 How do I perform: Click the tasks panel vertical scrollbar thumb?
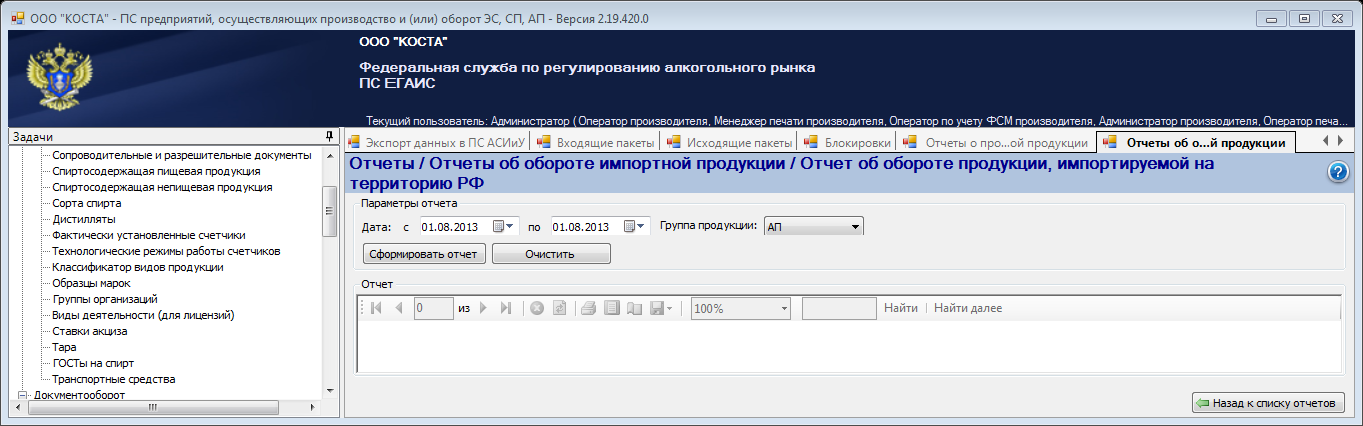(329, 211)
